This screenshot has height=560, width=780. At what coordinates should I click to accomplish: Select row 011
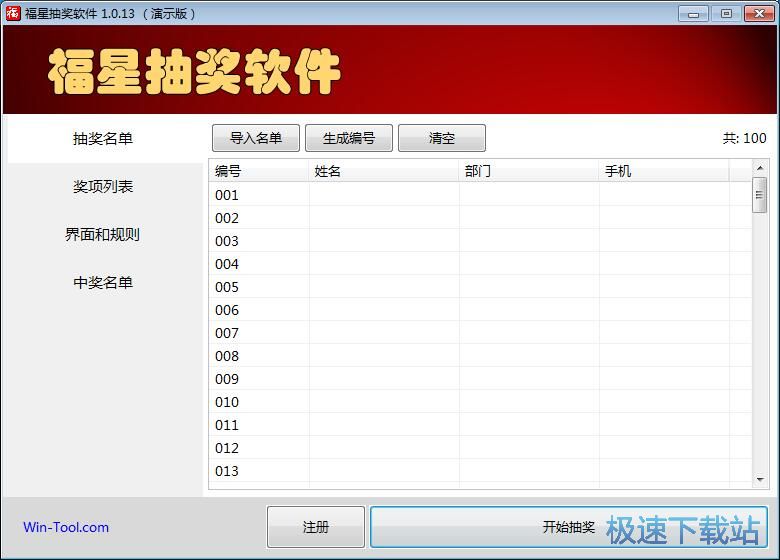(480, 424)
